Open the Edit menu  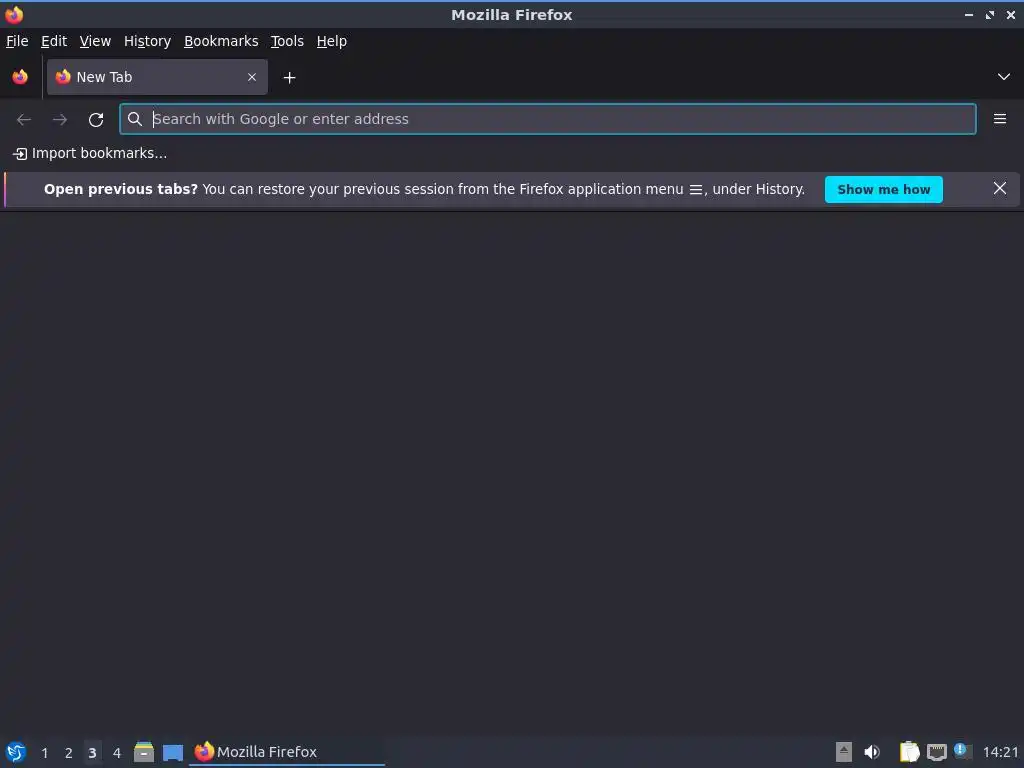54,41
